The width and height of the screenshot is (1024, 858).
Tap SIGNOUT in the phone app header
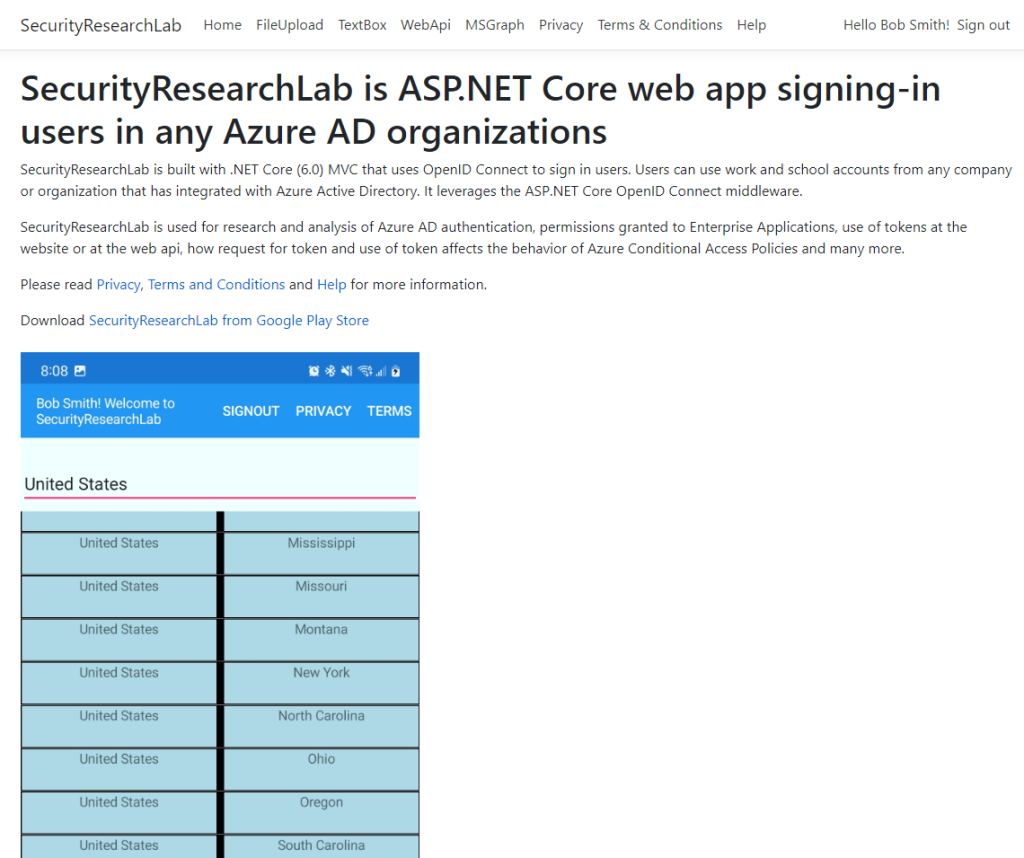[x=251, y=411]
